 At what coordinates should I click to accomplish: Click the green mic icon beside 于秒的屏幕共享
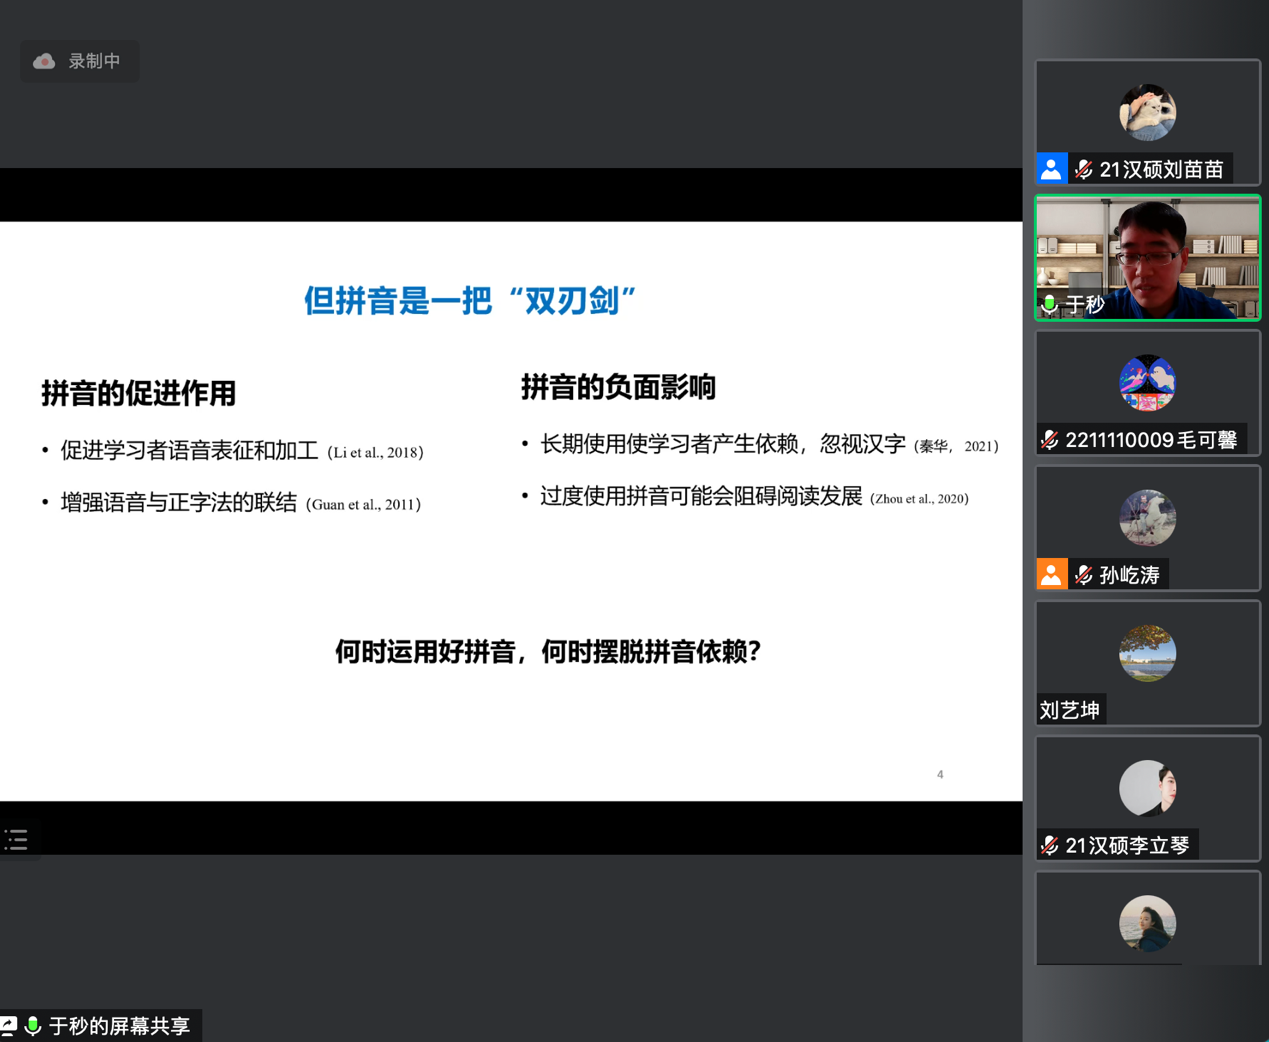pos(33,1026)
